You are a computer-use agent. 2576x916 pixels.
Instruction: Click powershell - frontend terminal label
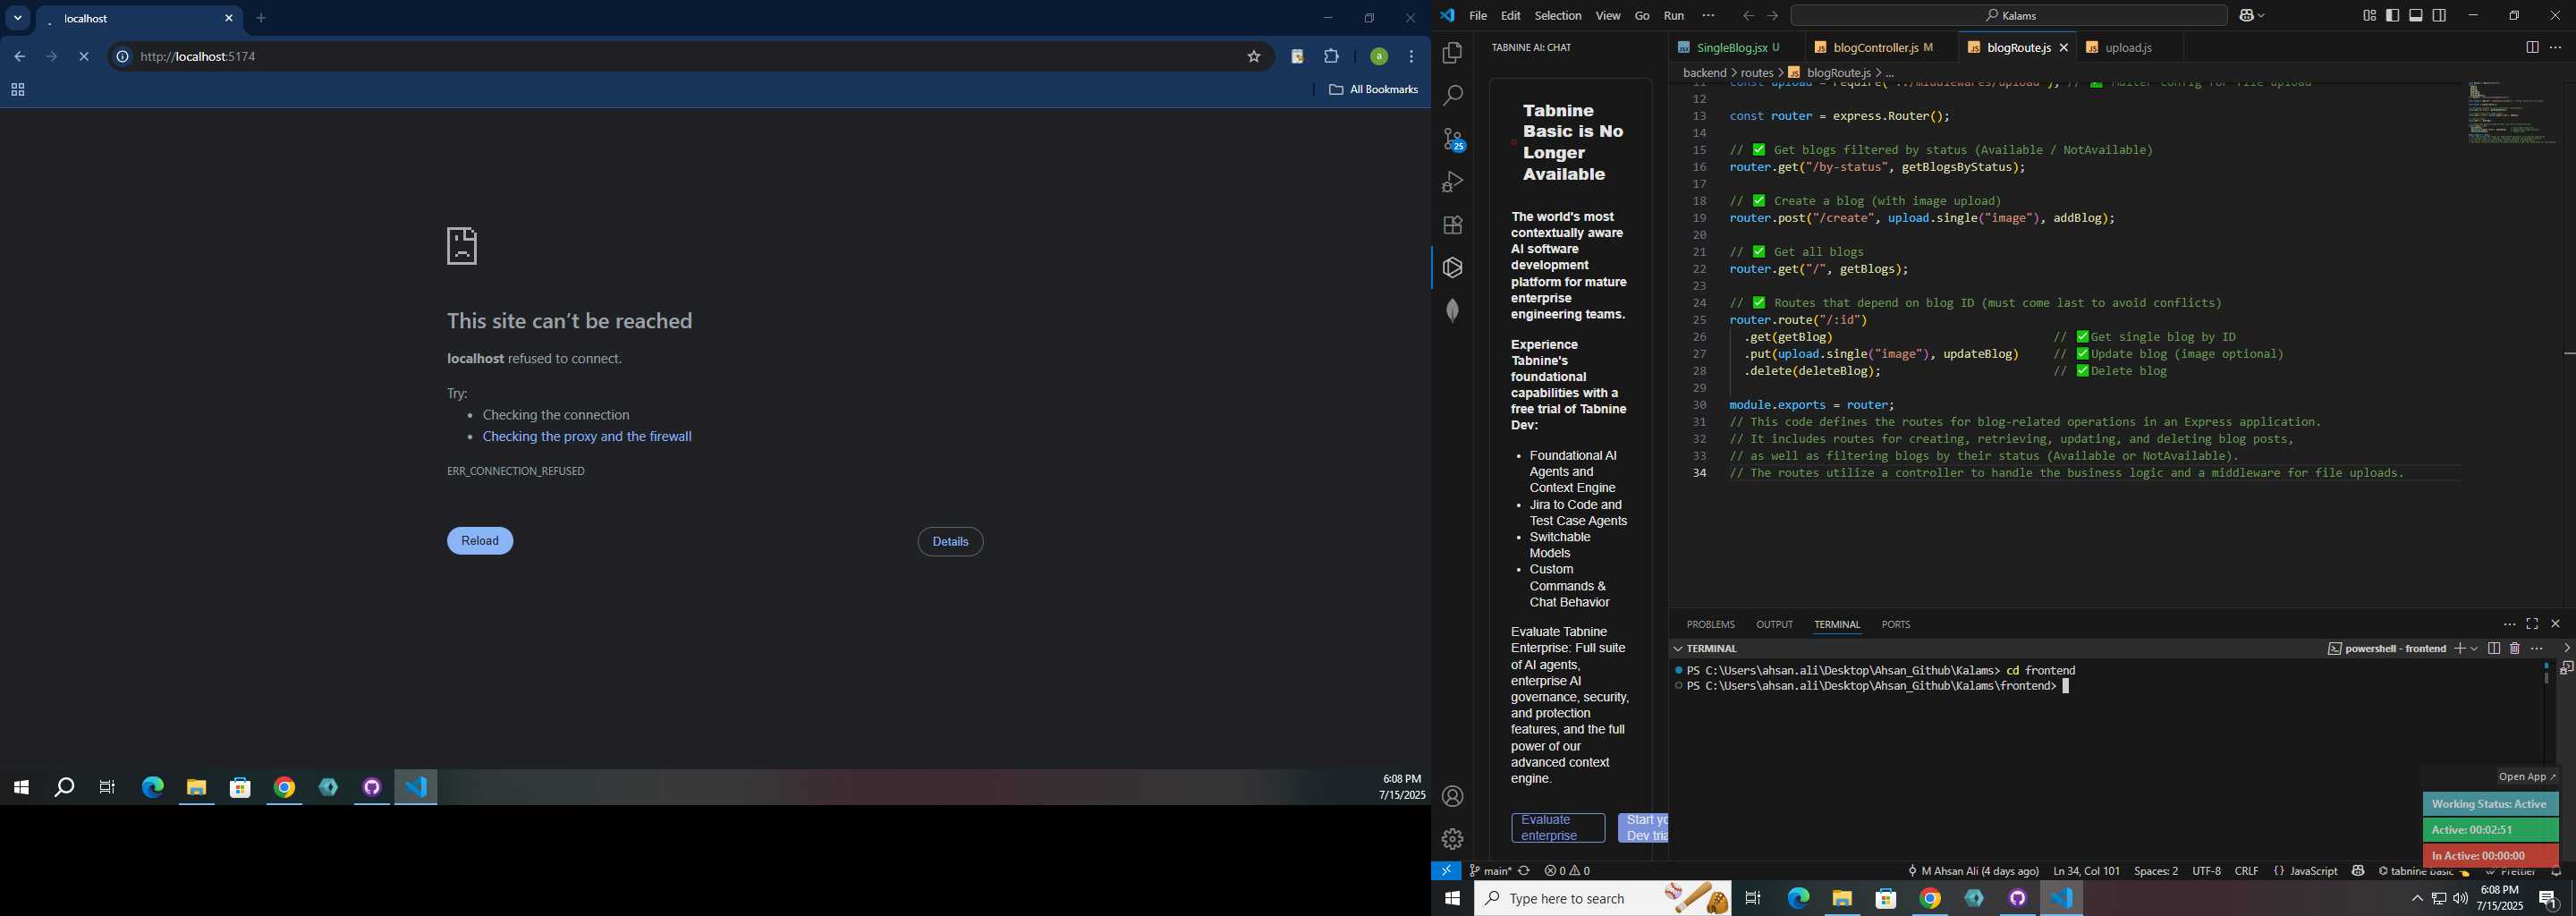pos(2387,648)
